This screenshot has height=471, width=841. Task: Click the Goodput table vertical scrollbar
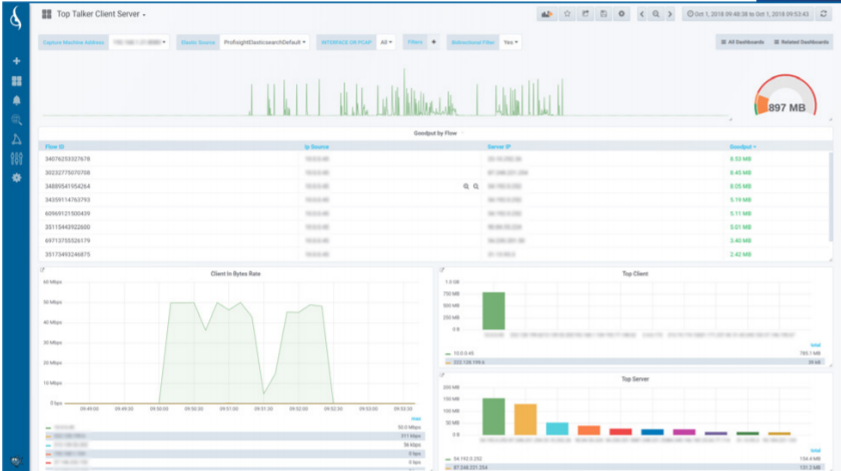click(830, 196)
